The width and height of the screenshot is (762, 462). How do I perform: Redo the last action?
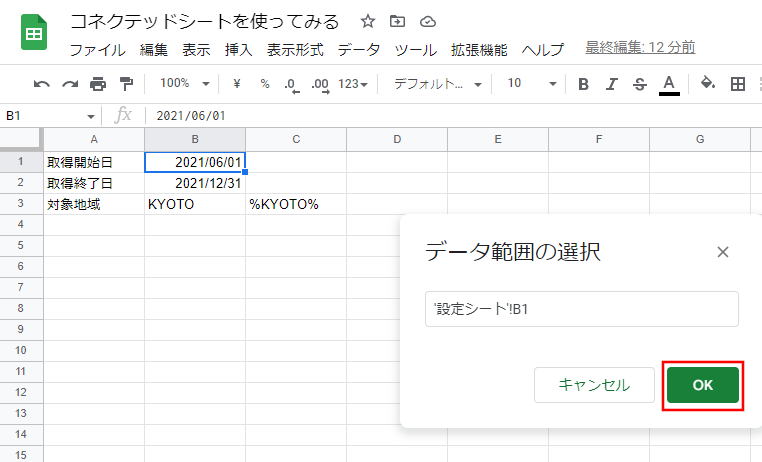(x=70, y=84)
